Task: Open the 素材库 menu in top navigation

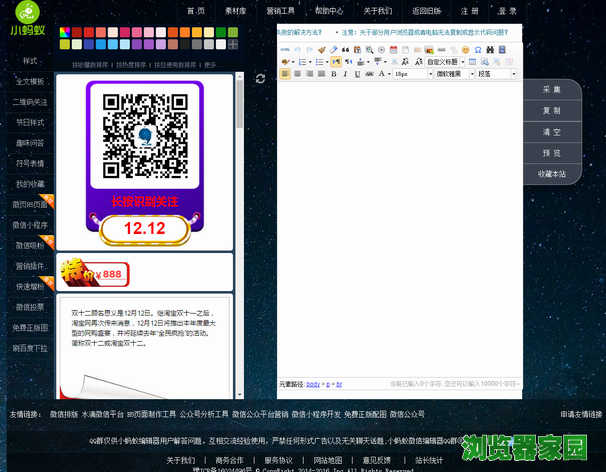Action: tap(236, 11)
